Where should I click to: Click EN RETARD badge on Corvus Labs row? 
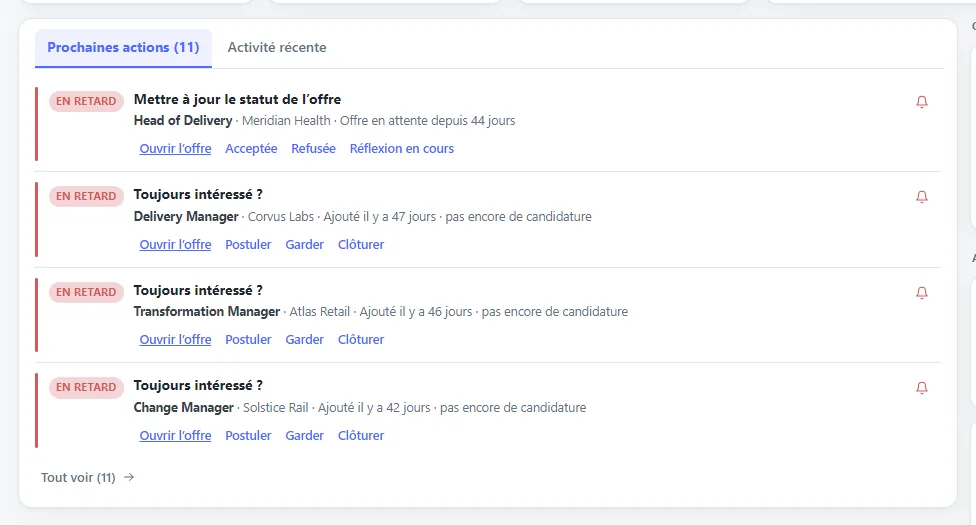coord(86,196)
